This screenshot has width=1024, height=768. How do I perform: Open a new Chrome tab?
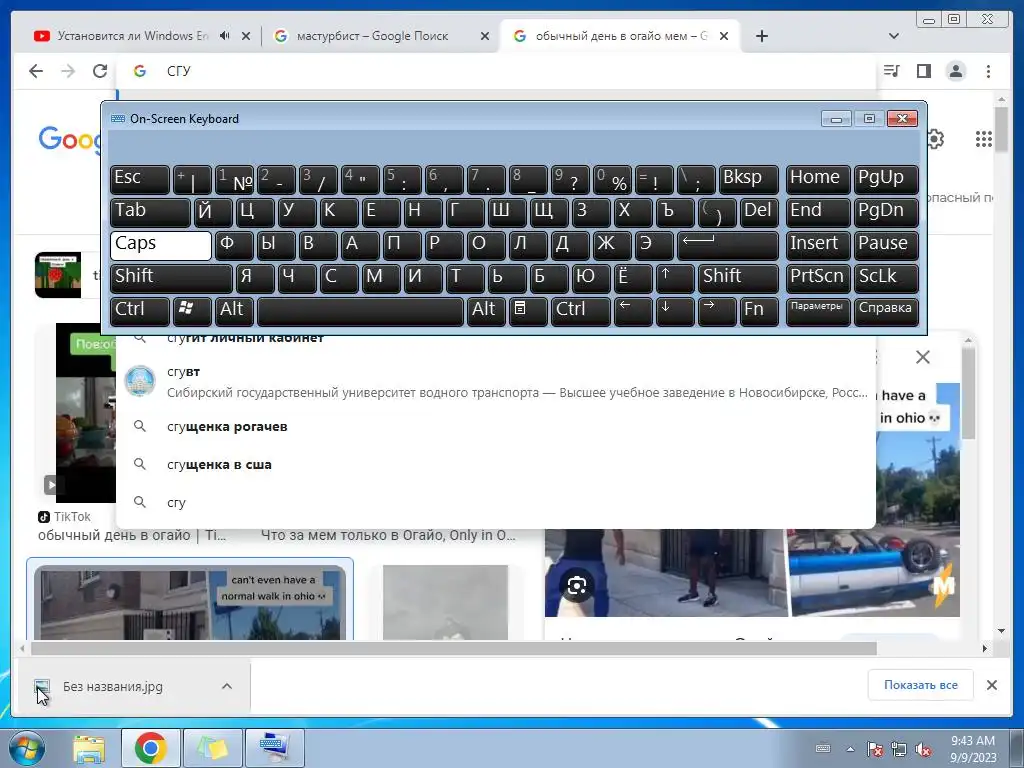(x=761, y=36)
